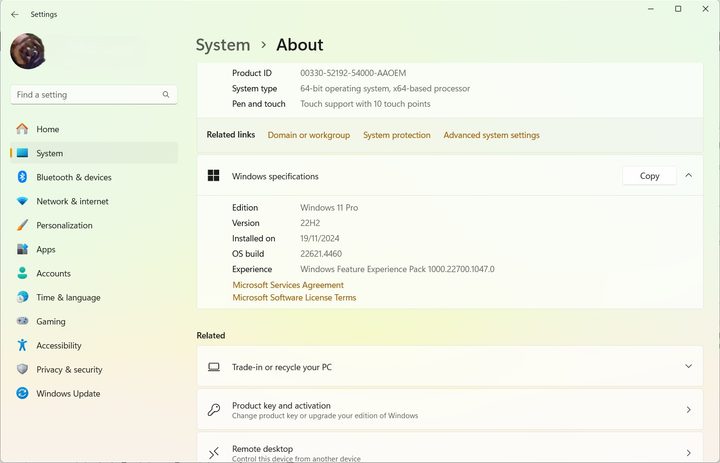Screen dimensions: 720x463
Task: Click the Remote desktop icon
Action: tap(214, 453)
